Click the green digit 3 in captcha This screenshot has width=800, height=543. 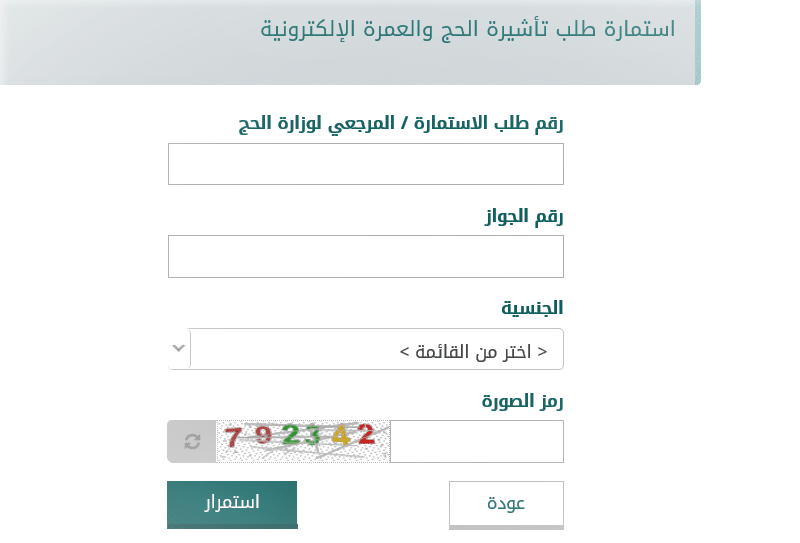coord(312,436)
